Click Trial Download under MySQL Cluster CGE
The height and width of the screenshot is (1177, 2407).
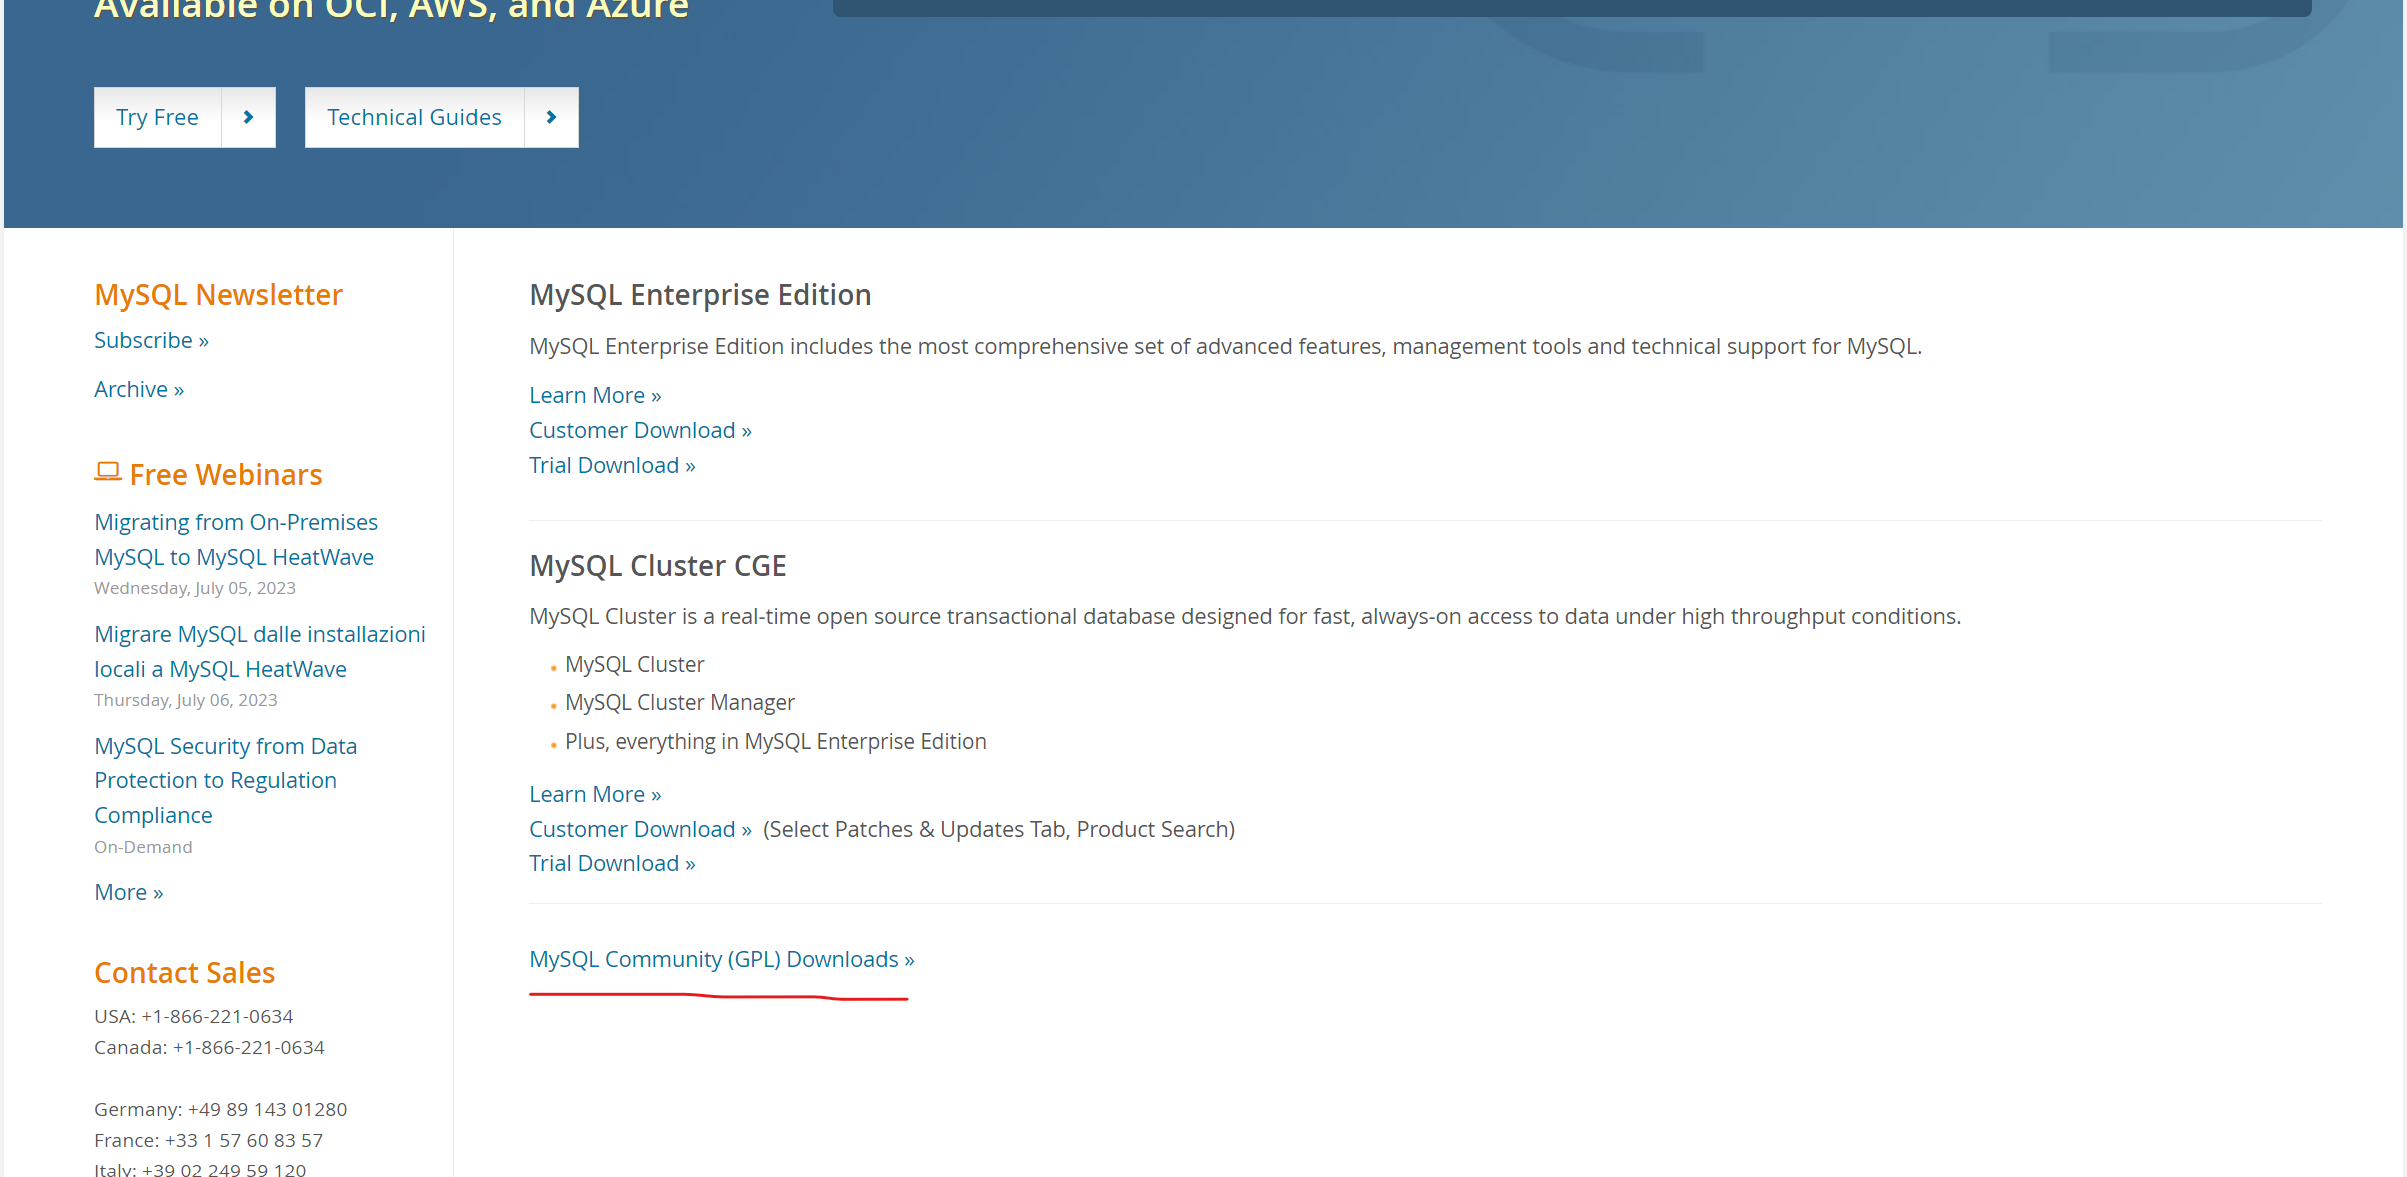(612, 863)
